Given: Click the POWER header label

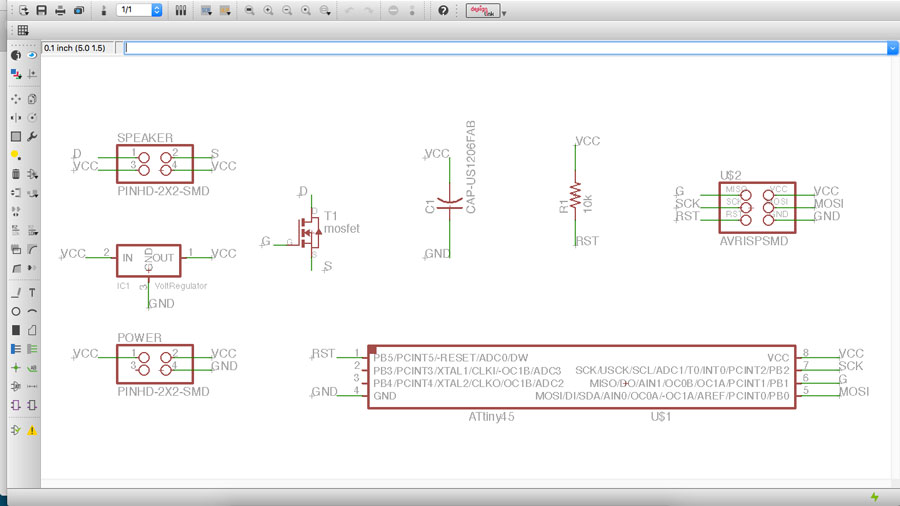Looking at the screenshot, I should click(x=139, y=338).
